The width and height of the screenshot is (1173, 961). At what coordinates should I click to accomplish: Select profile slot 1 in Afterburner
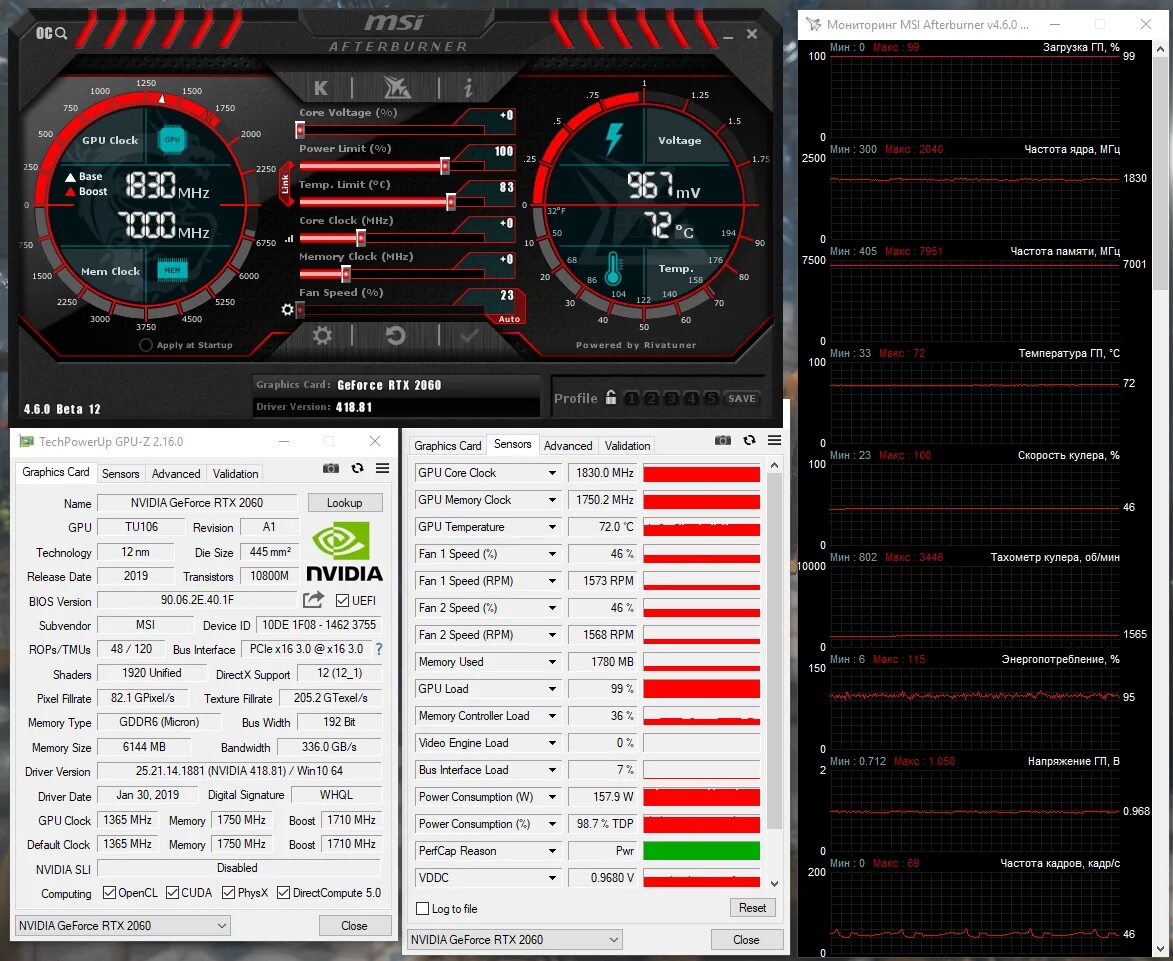631,398
